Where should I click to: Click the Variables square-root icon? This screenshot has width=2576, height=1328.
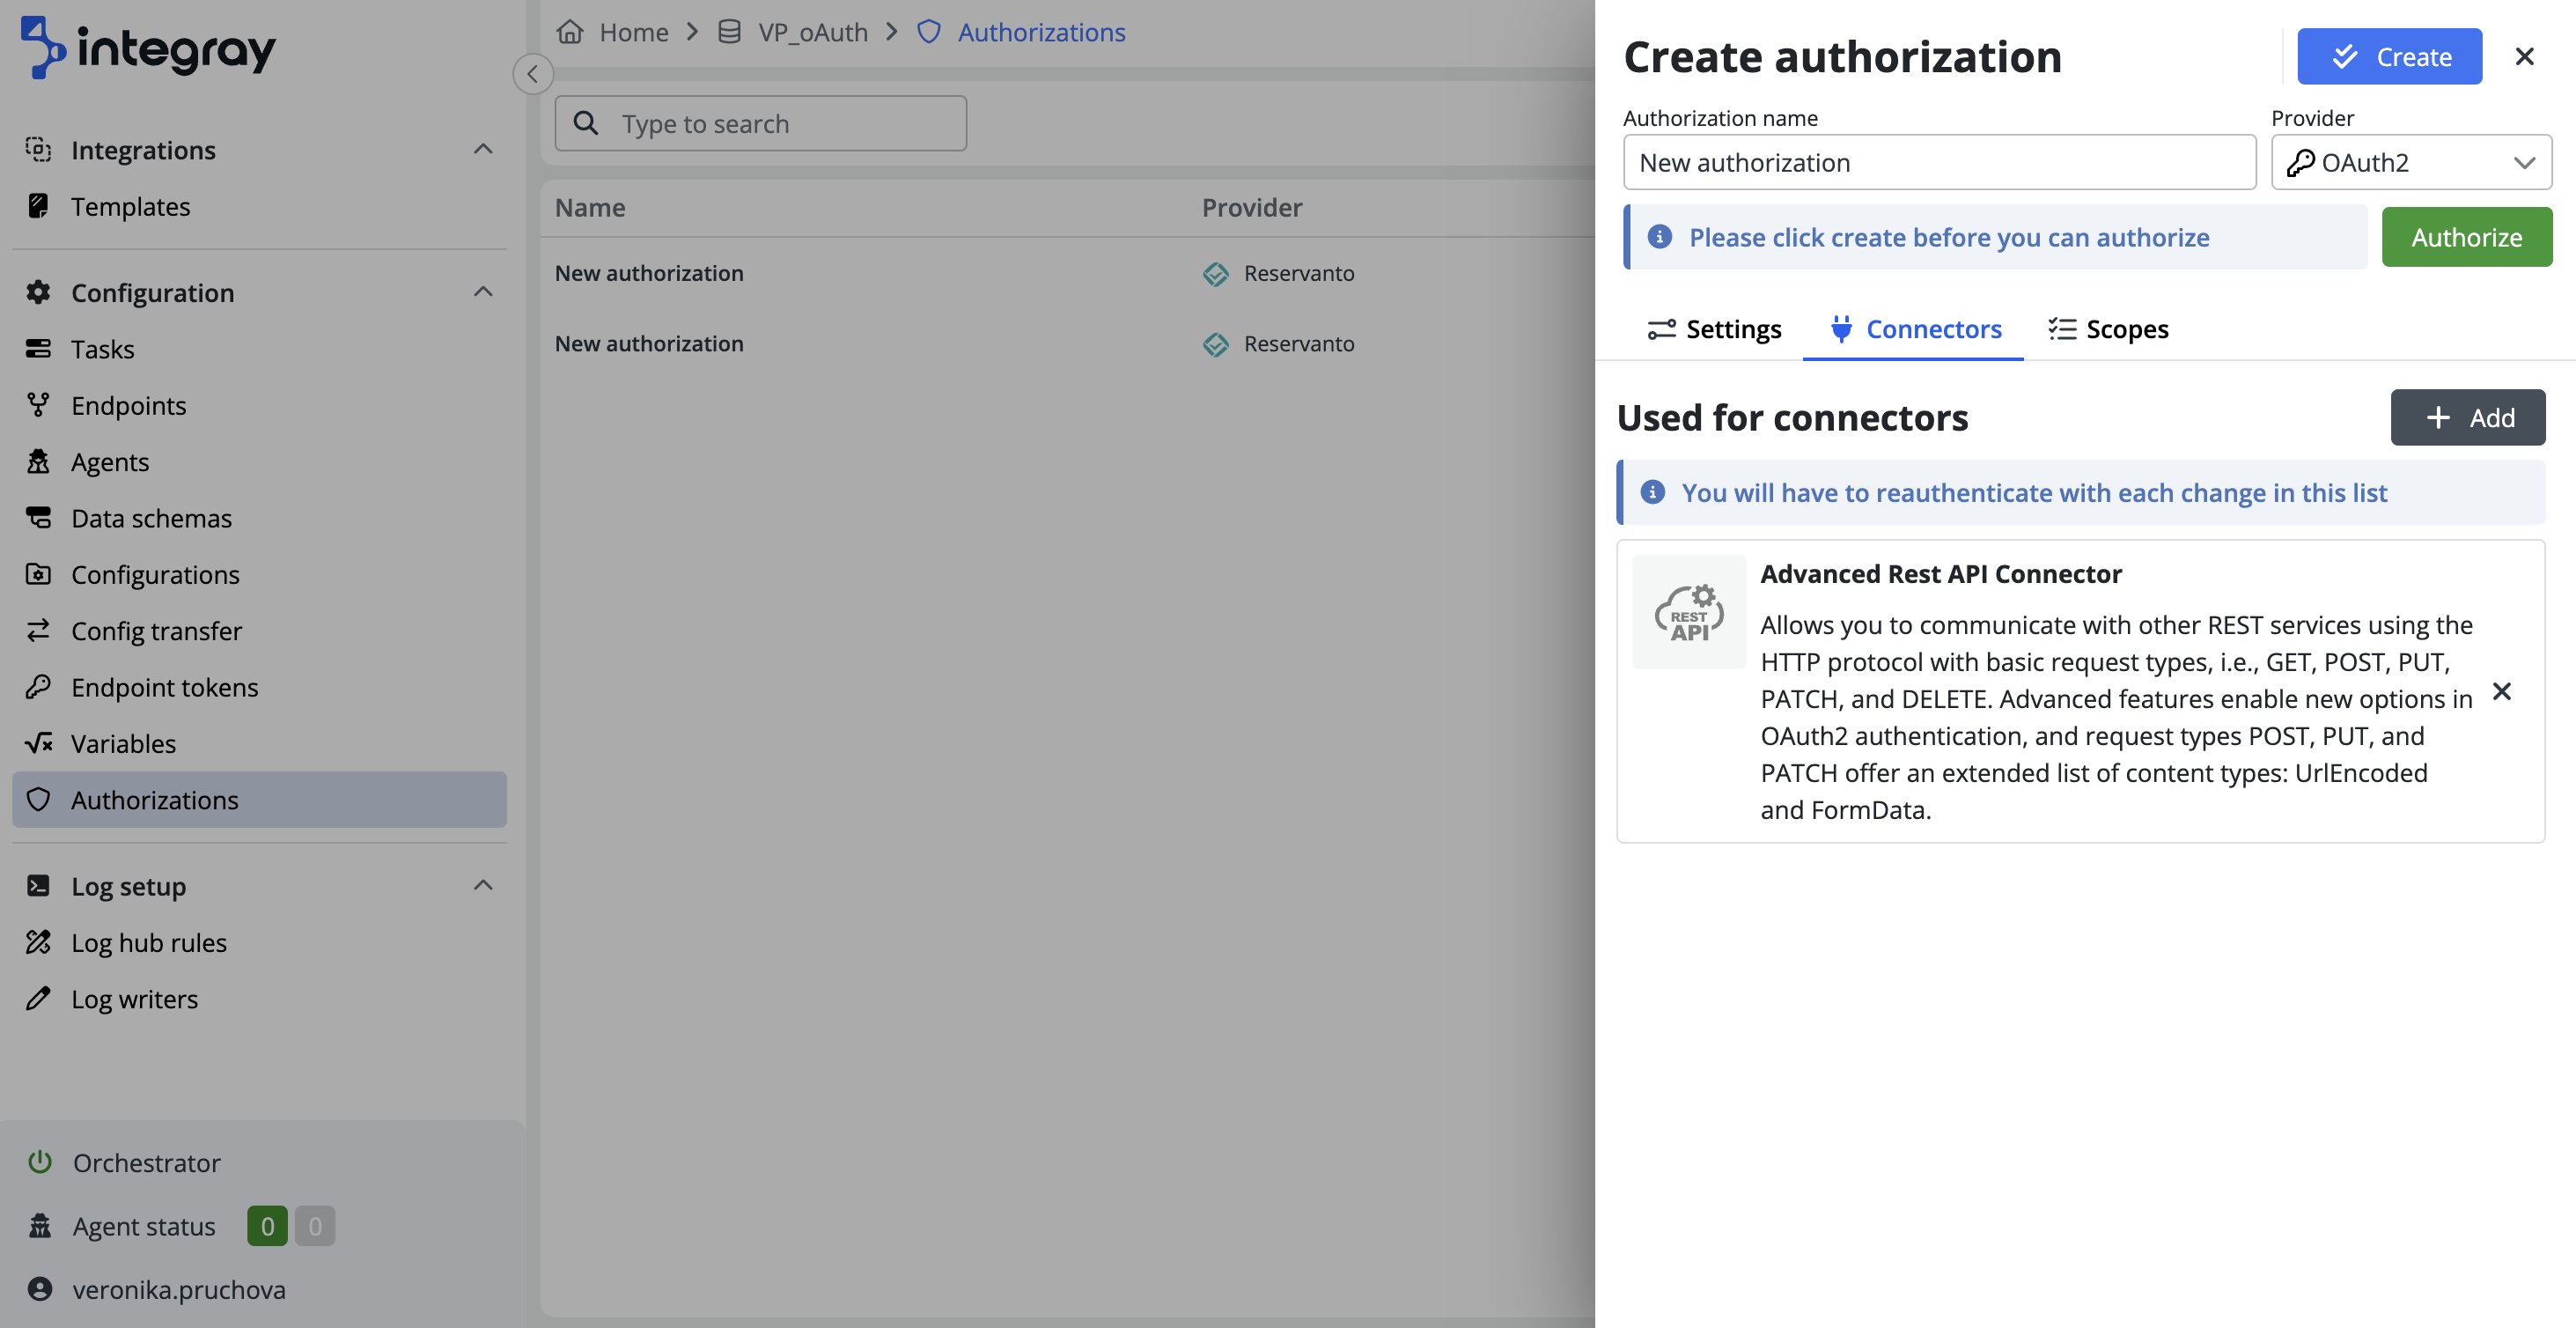38,743
